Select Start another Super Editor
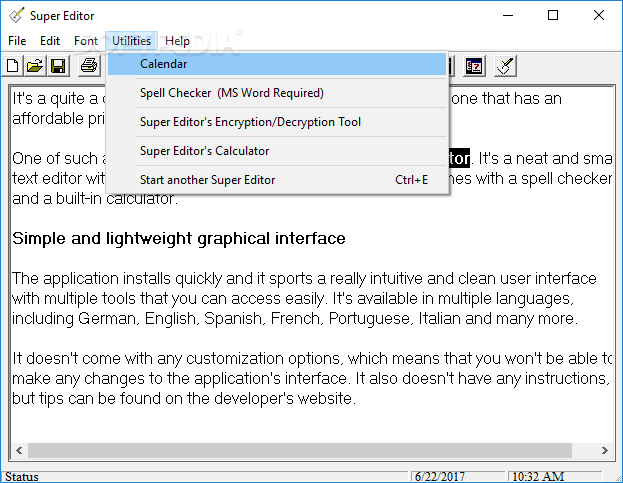The image size is (623, 483). click(x=277, y=180)
